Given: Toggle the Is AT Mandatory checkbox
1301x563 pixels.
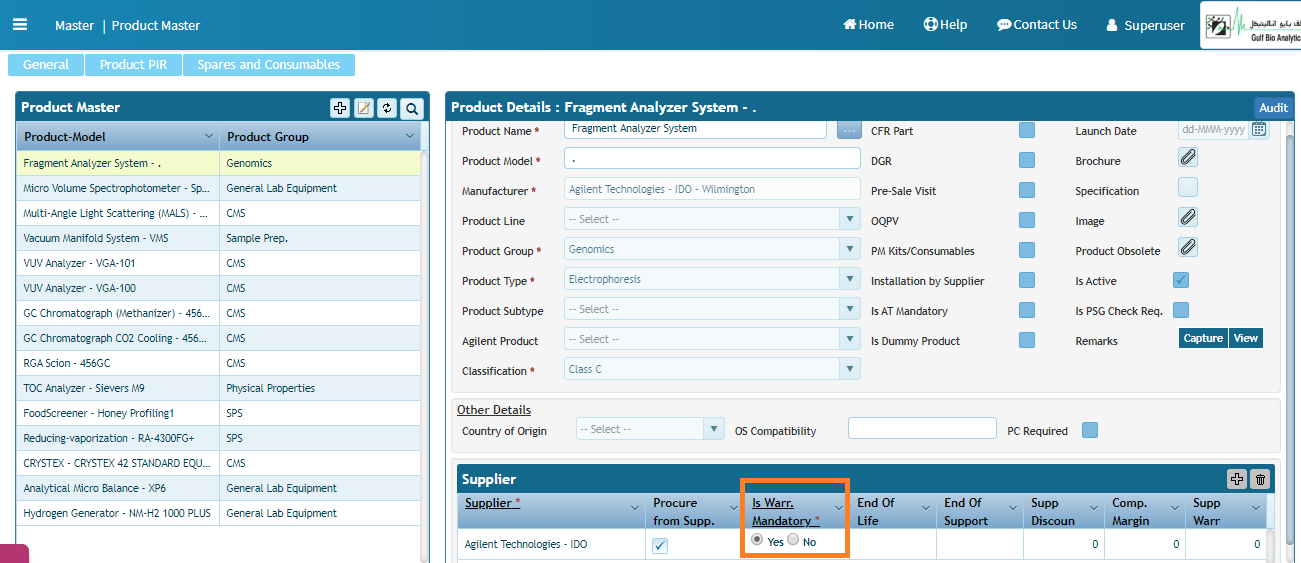Looking at the screenshot, I should click(x=1027, y=310).
